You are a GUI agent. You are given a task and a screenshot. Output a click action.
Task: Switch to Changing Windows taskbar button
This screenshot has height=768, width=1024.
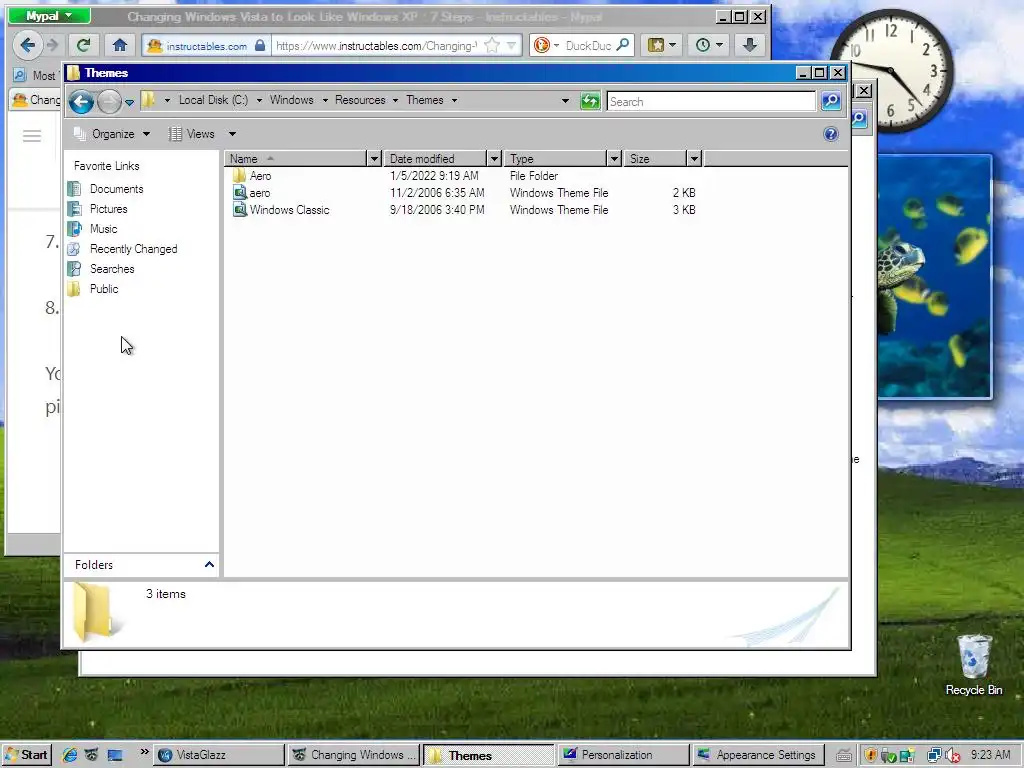coord(353,755)
